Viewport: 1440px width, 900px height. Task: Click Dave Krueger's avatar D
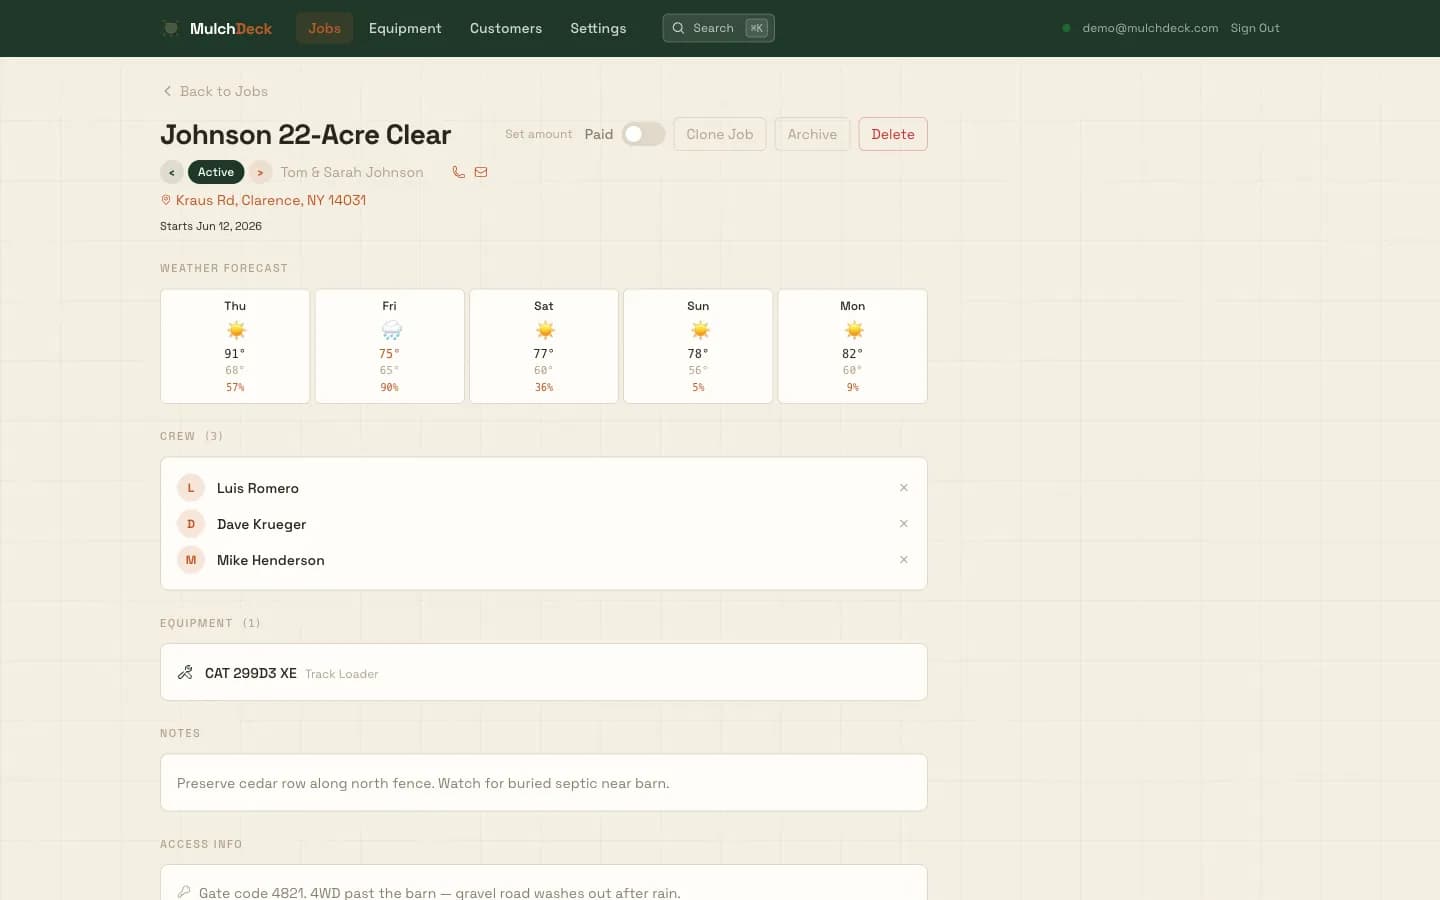[191, 524]
